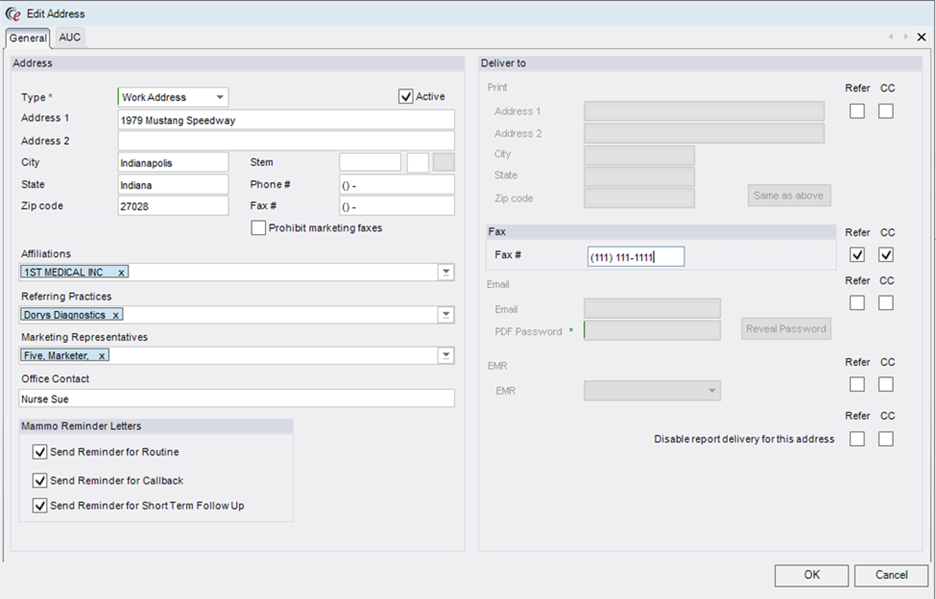Switch to the AUC tab
Screen dimensions: 936x599
pos(69,37)
